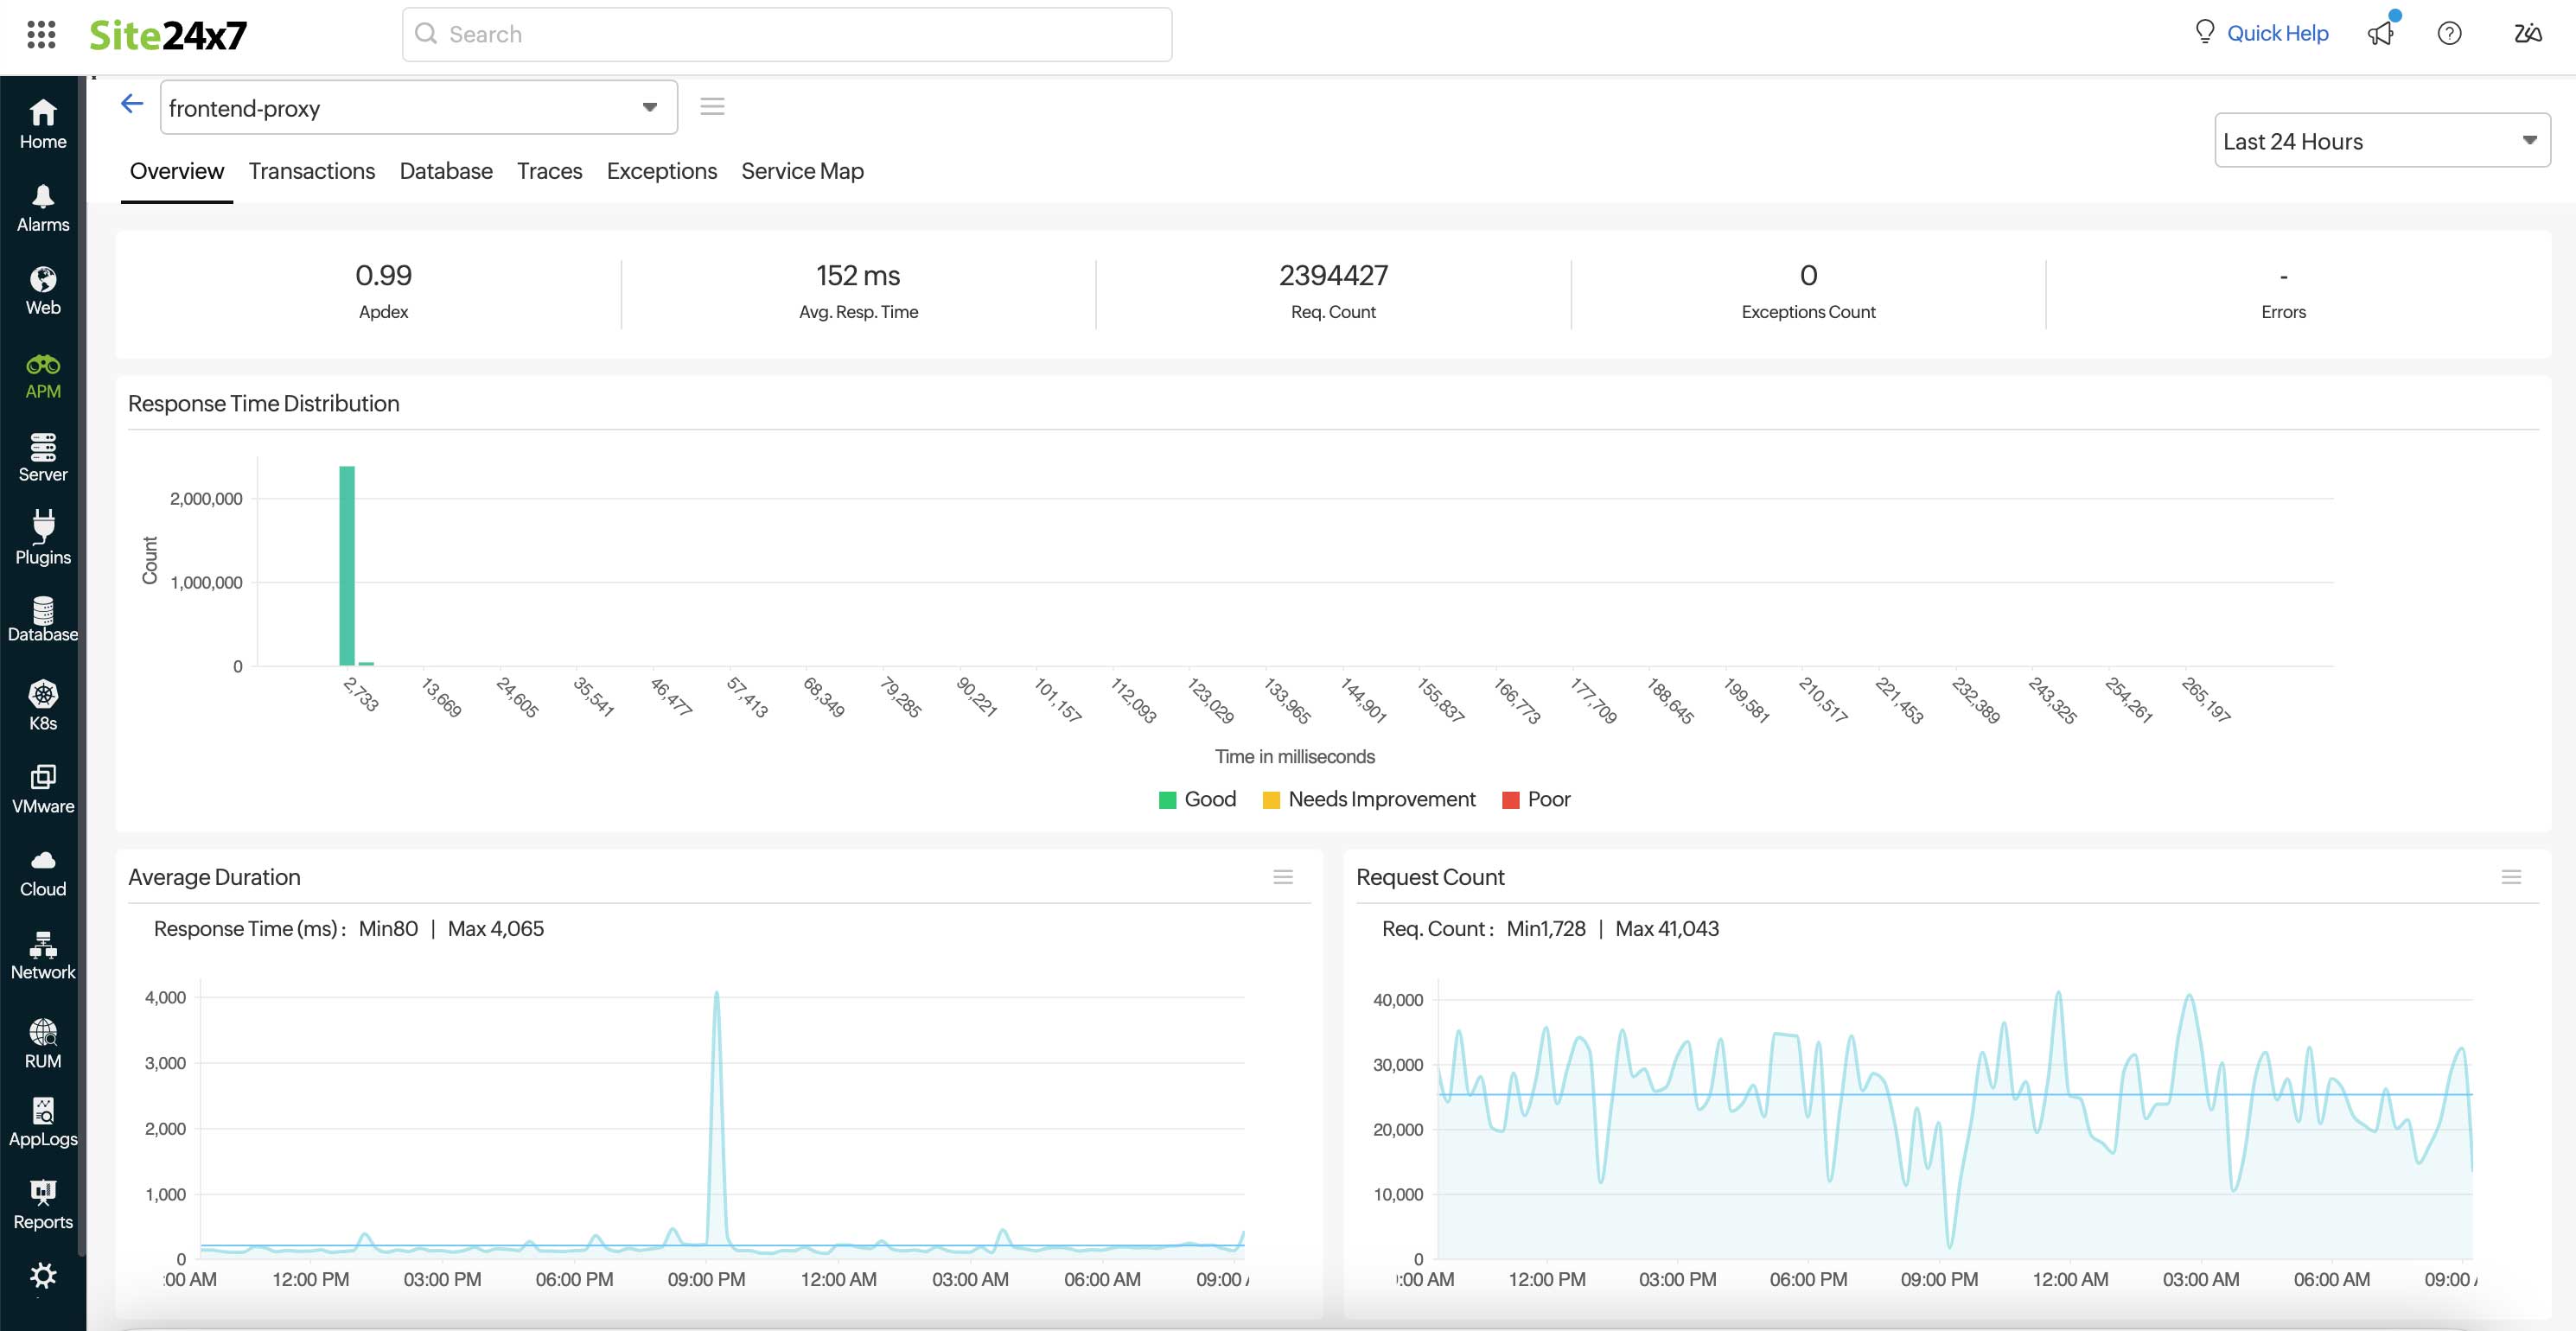Open the Average Duration chart options menu
2576x1331 pixels.
[1284, 877]
